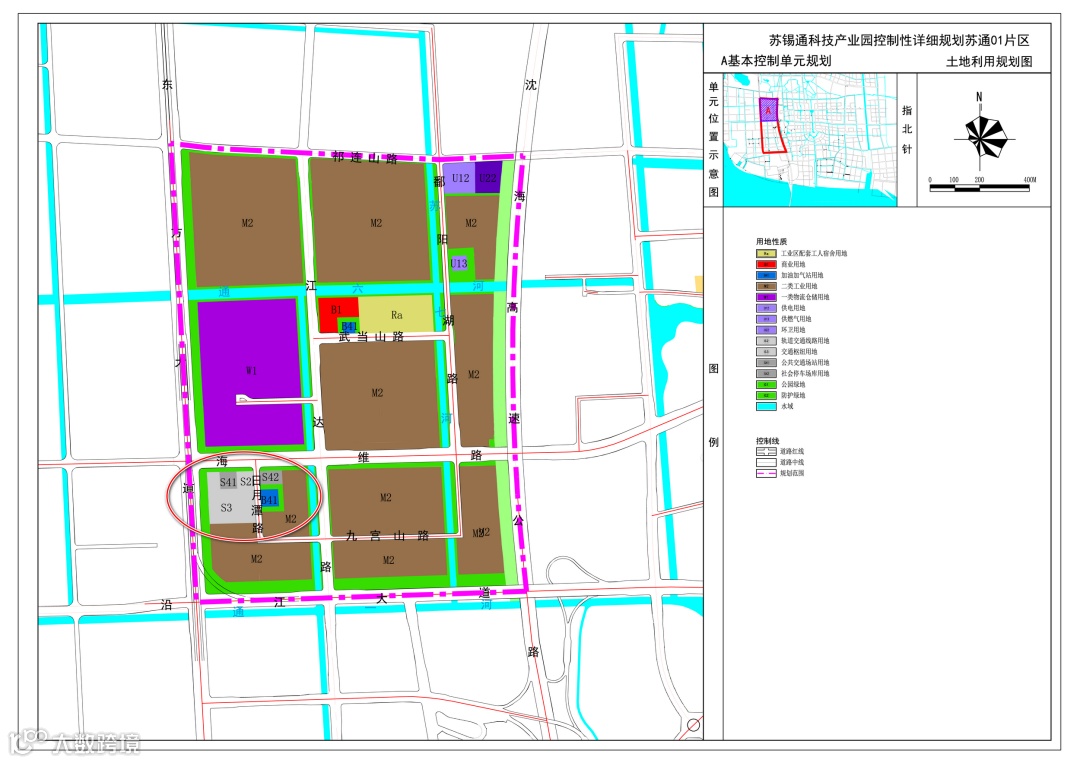Click the 指北针 vertical label

907,129
